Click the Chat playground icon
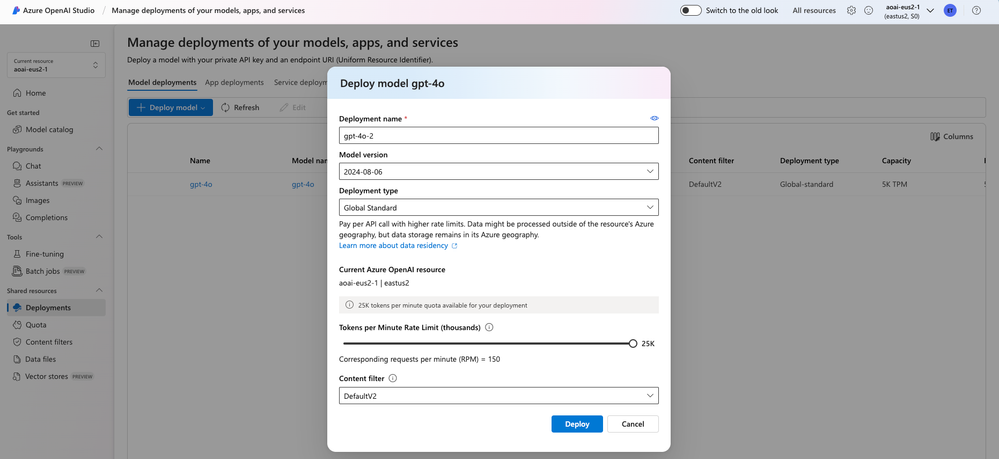Screen dimensions: 999x459 coord(17,166)
